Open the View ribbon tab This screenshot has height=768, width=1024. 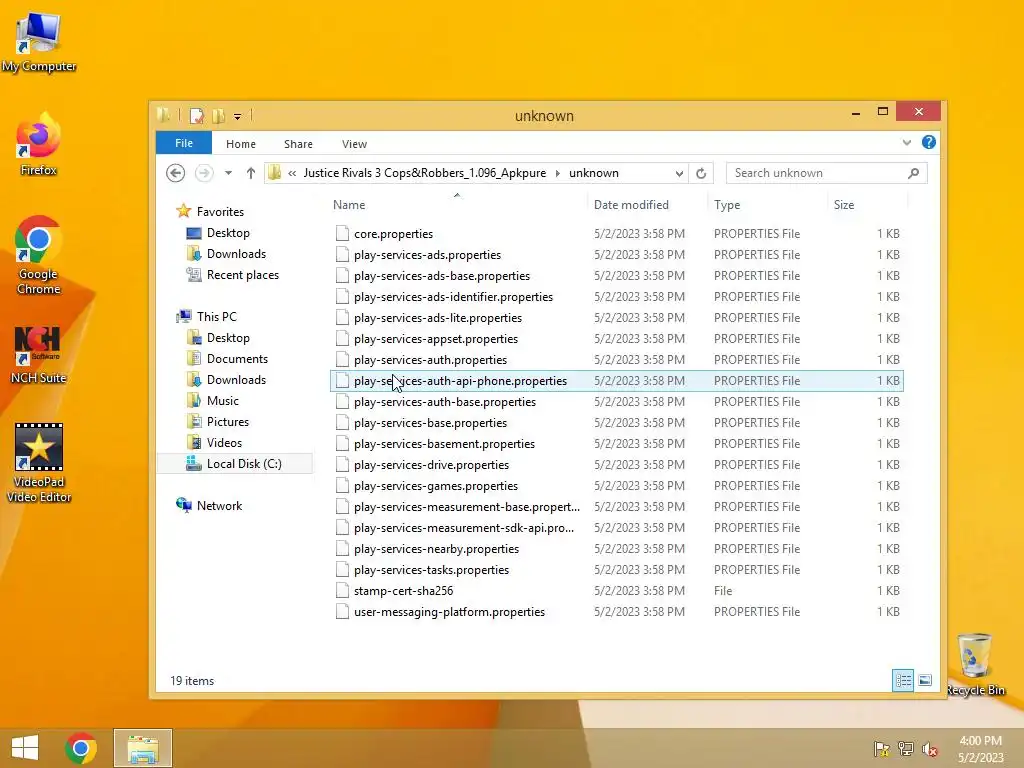pos(355,144)
